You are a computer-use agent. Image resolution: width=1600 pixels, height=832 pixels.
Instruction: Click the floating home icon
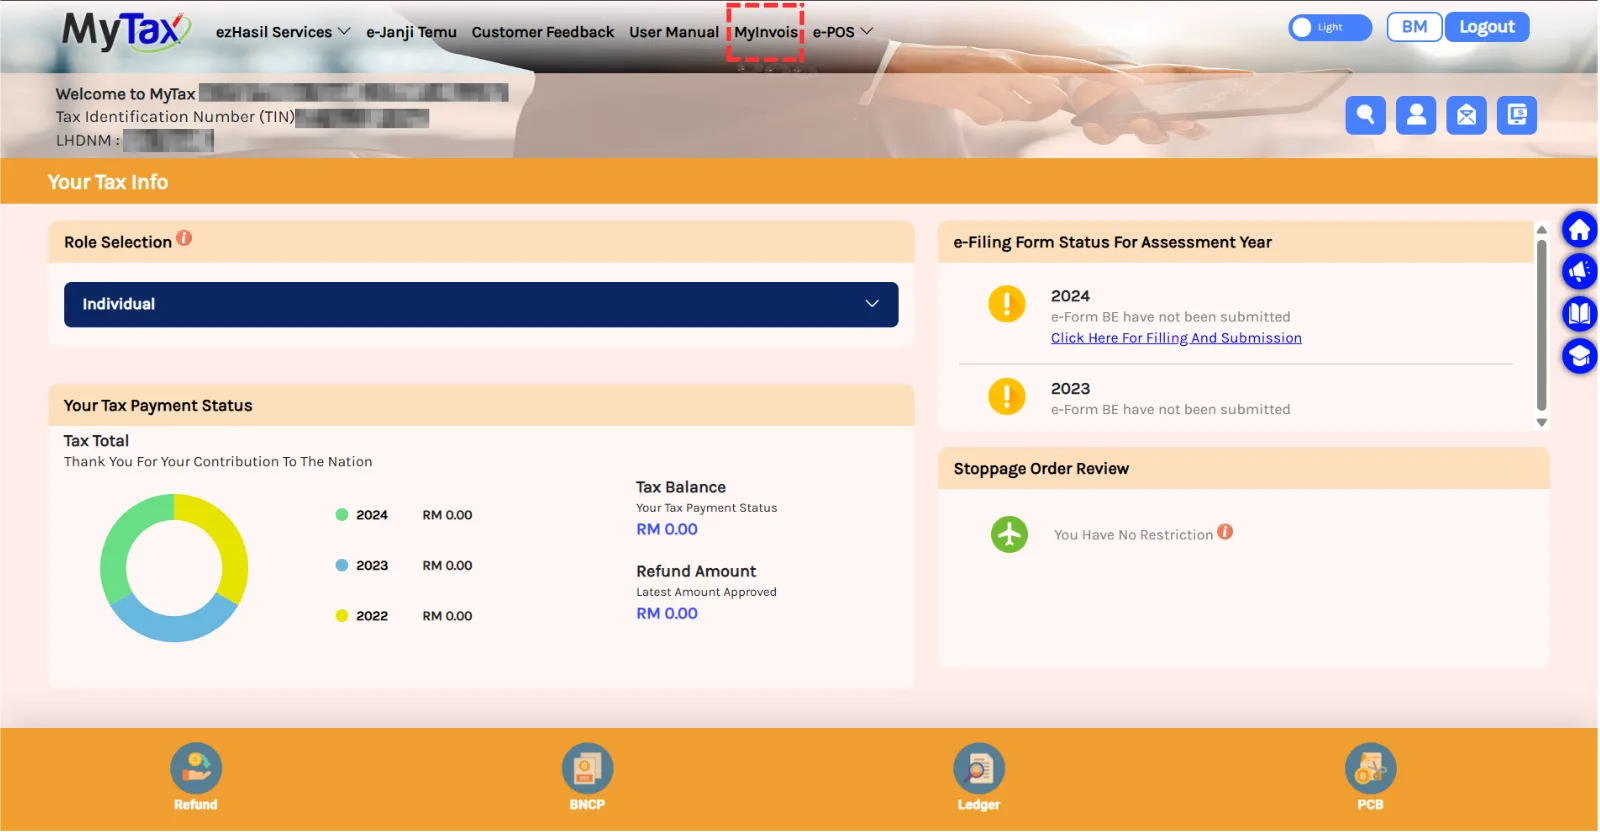[1579, 230]
